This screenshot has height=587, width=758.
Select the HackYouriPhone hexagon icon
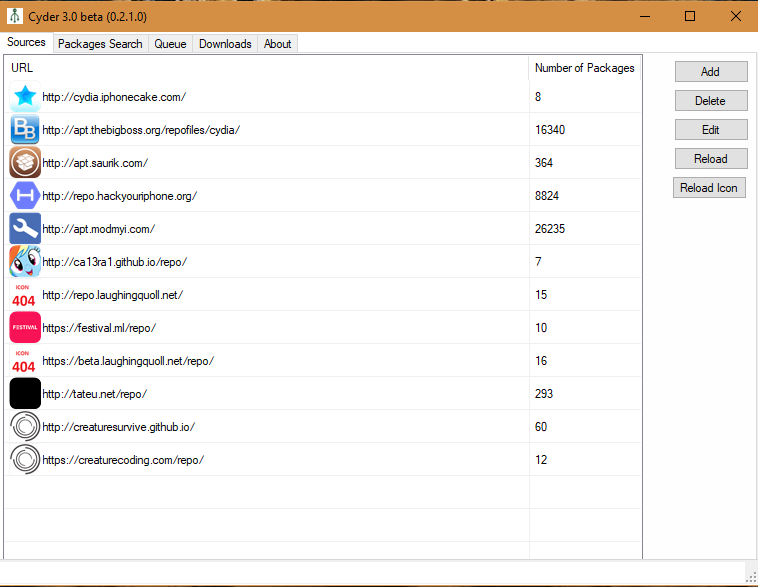[x=25, y=196]
